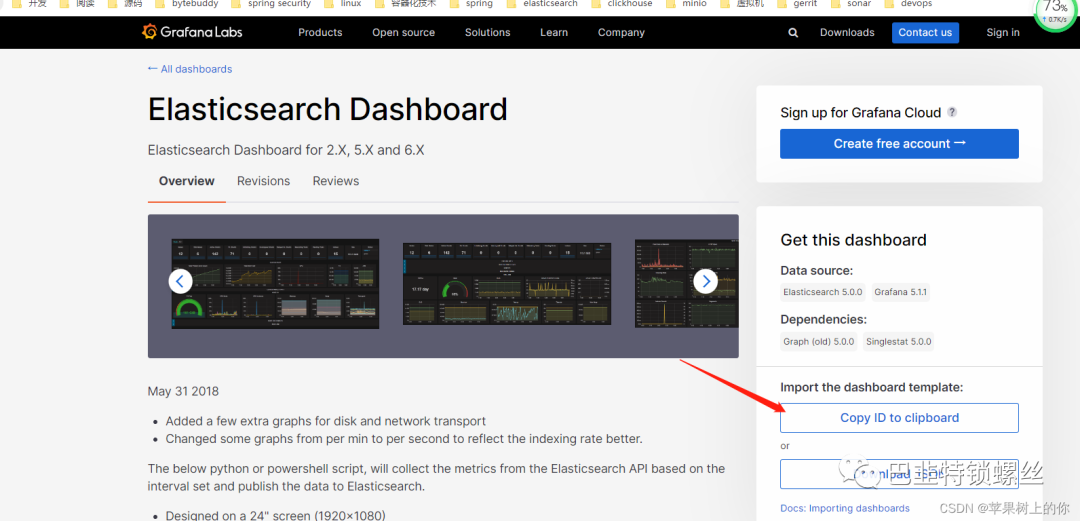
Task: Click the Elasticsearch Dashboard page heading
Action: [328, 110]
